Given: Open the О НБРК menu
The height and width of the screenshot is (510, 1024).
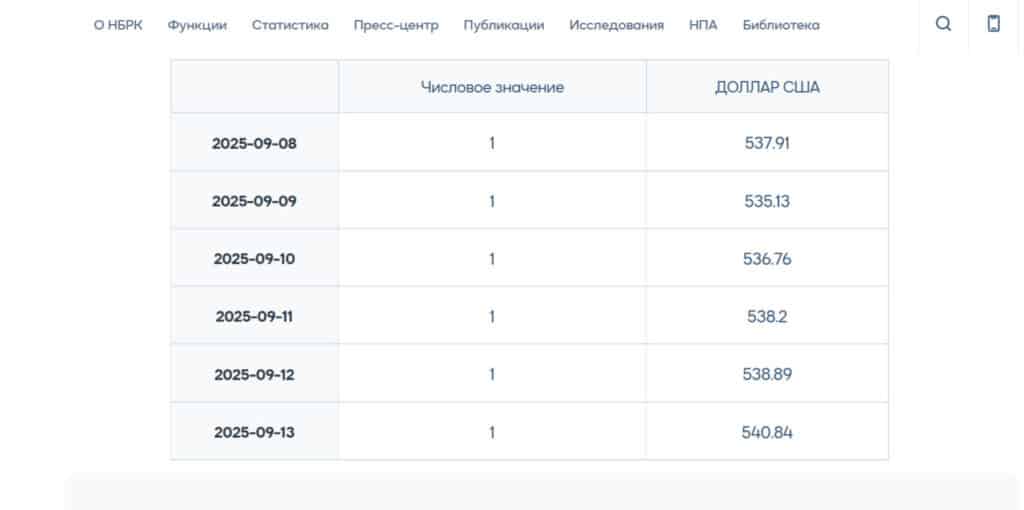Looking at the screenshot, I should coord(118,25).
